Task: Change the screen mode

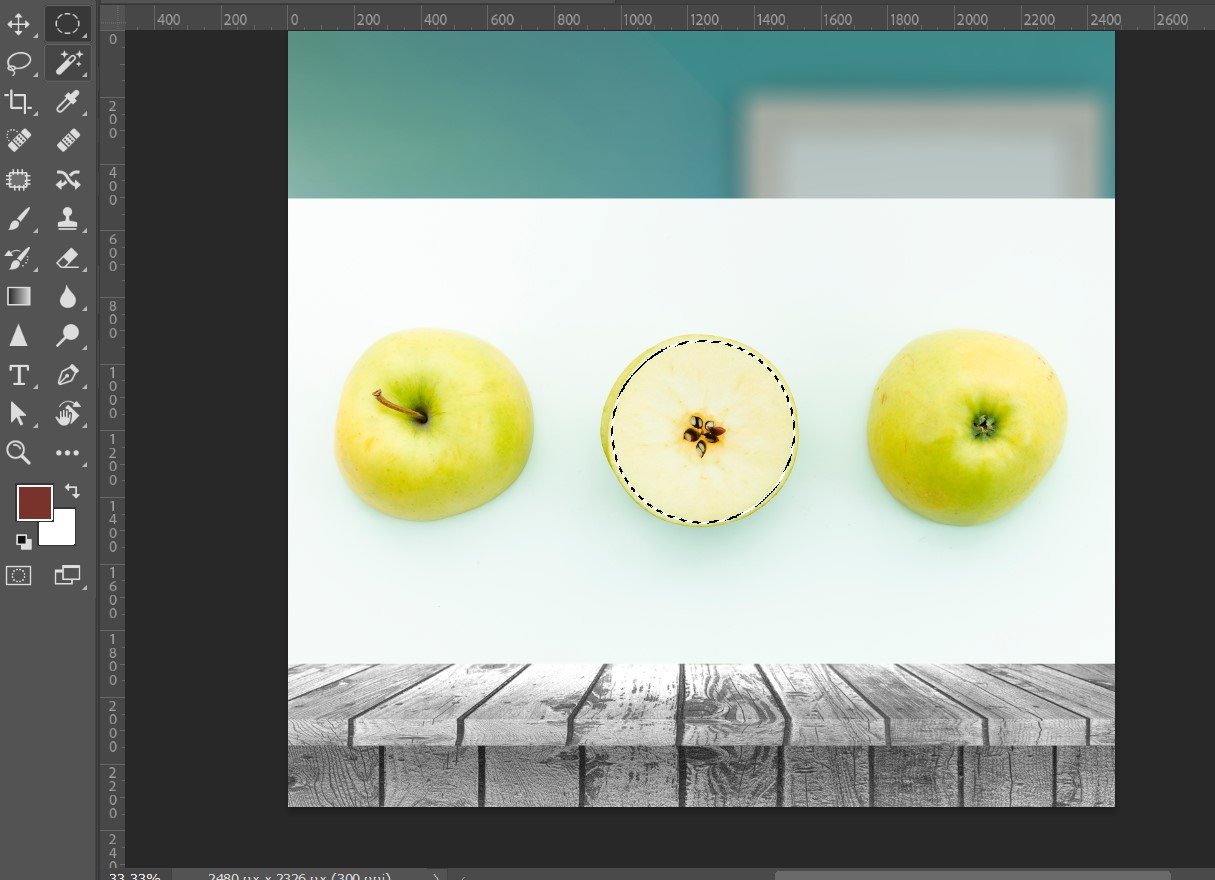Action: click(67, 575)
